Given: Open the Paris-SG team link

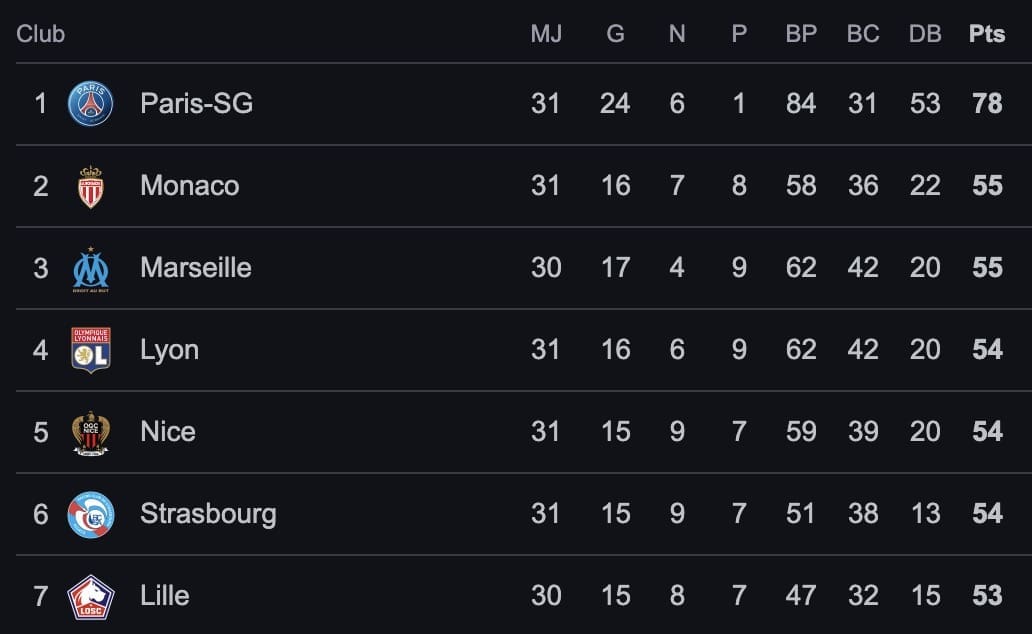Looking at the screenshot, I should click(x=196, y=103).
